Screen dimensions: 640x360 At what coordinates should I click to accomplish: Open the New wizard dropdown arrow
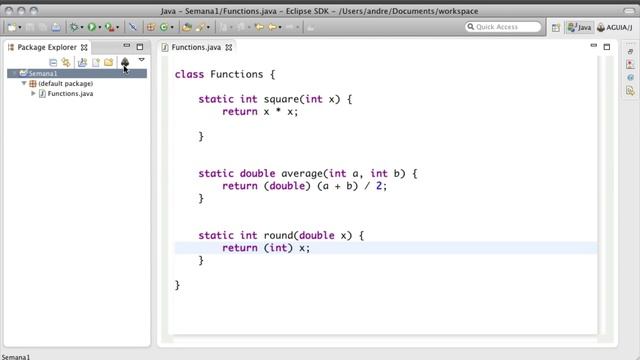tap(20, 27)
